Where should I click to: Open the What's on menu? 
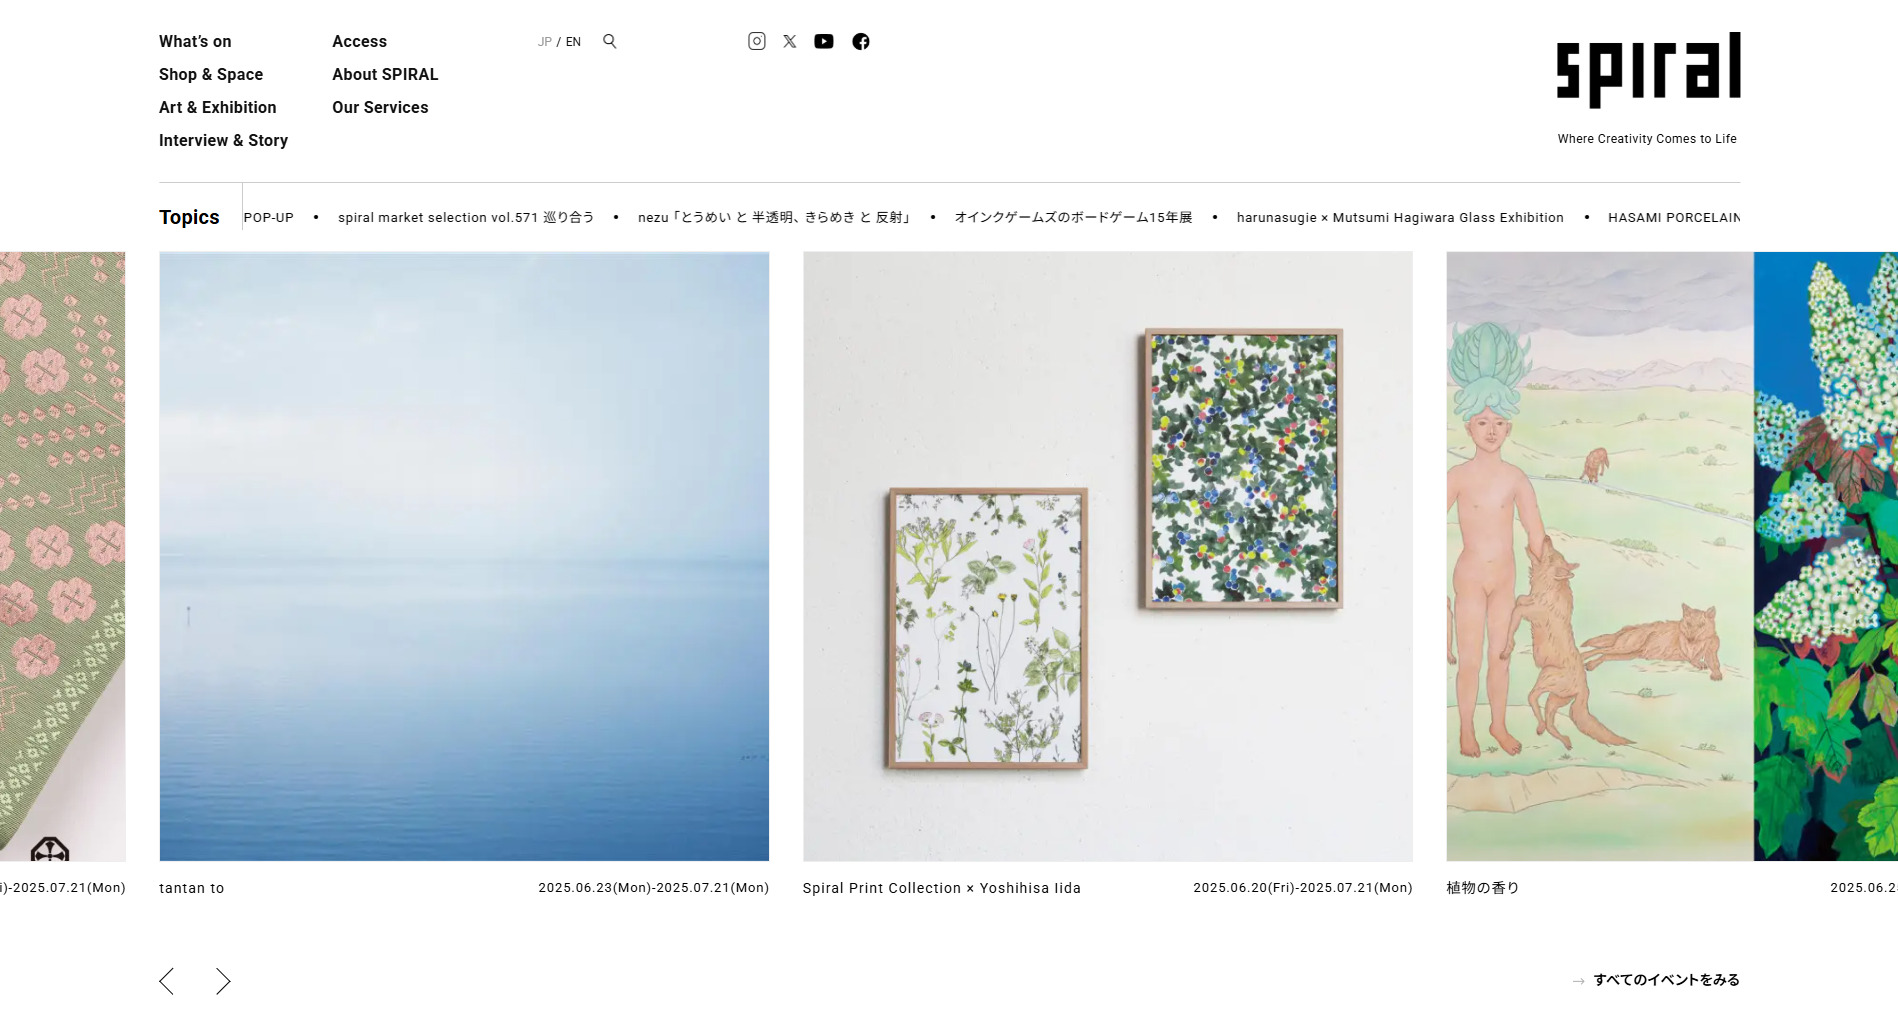[x=195, y=41]
